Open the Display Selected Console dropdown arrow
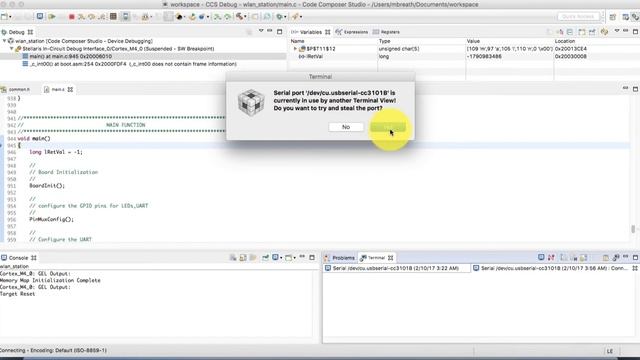The height and width of the screenshot is (360, 640). click(281, 258)
